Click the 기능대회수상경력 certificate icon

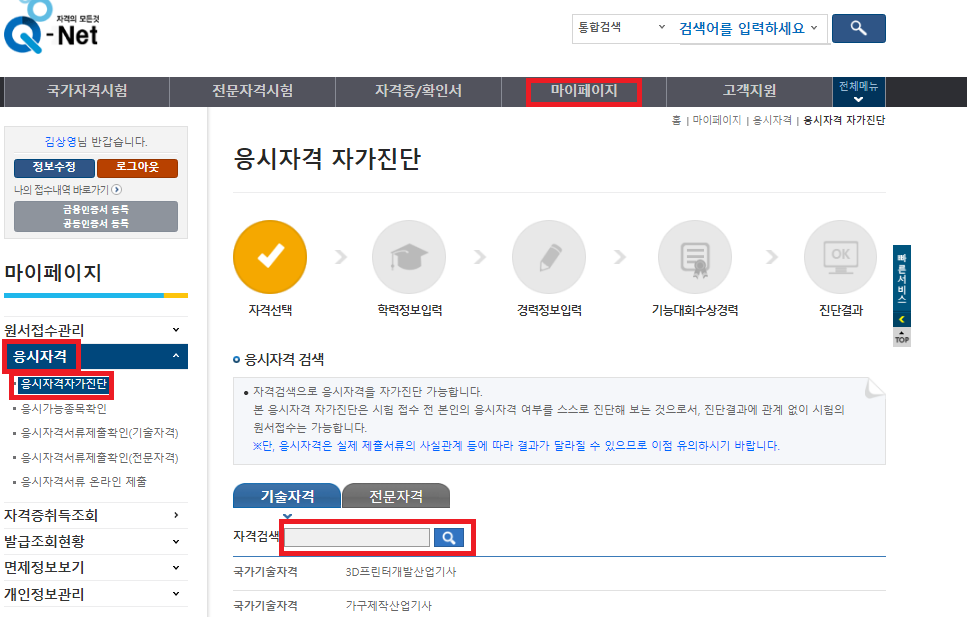[x=695, y=257]
